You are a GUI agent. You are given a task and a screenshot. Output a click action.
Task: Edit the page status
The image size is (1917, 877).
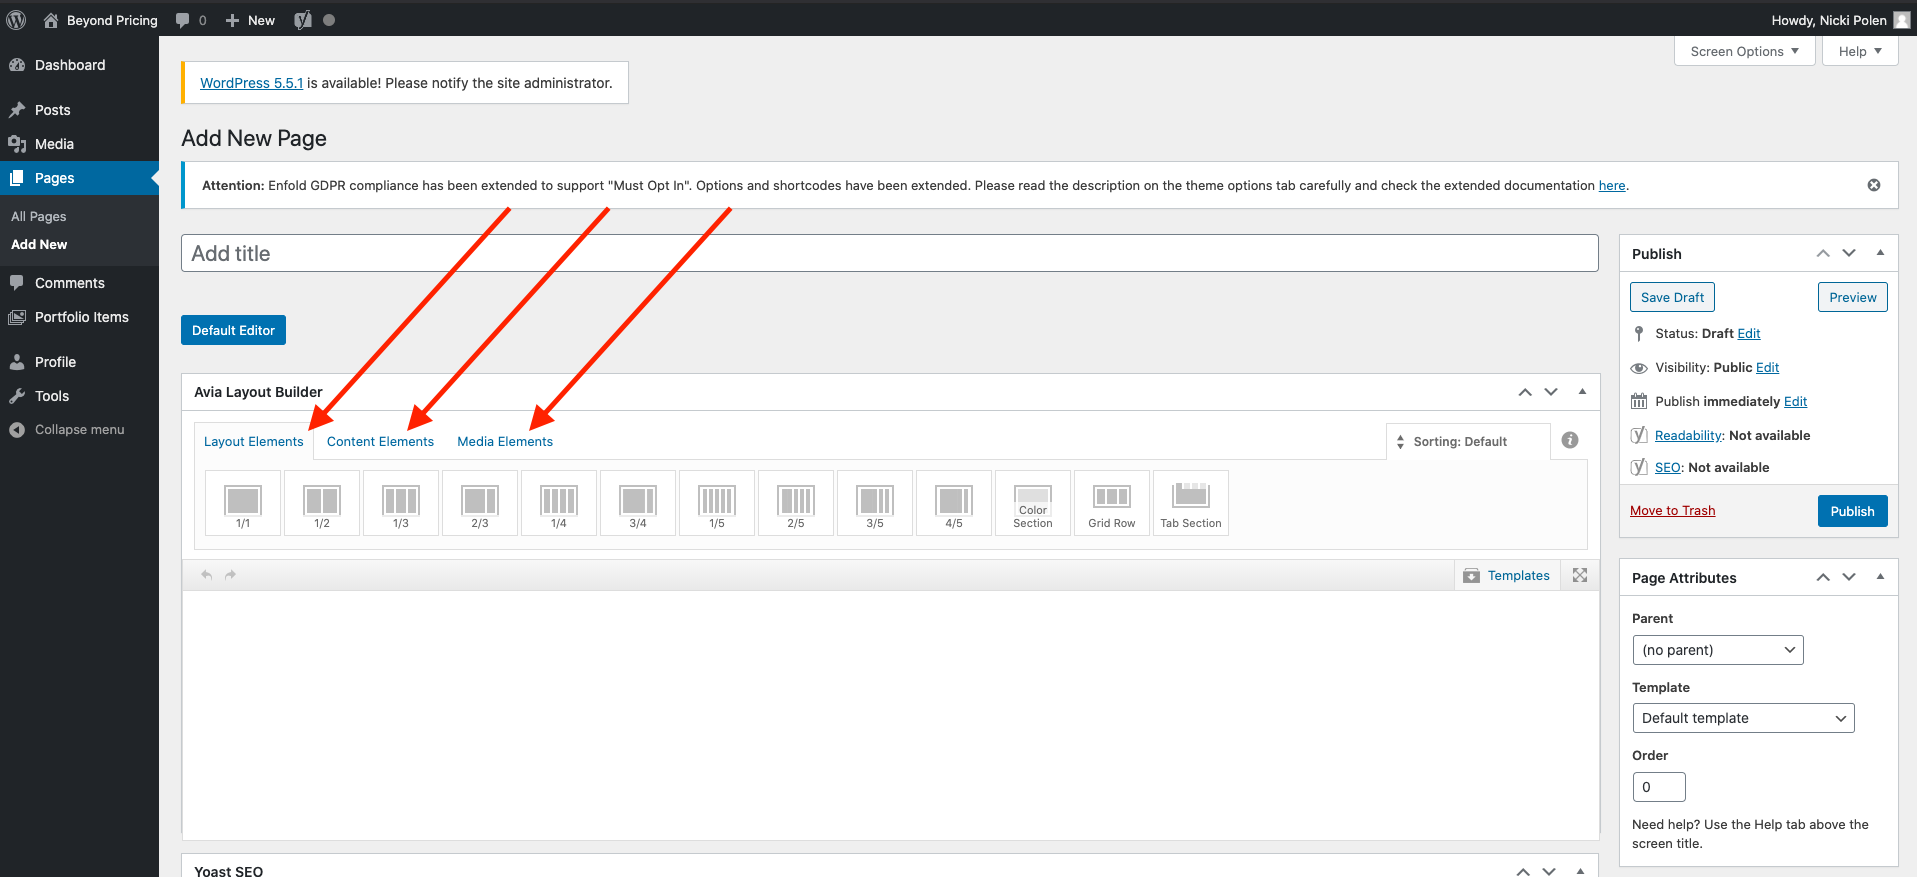coord(1749,334)
